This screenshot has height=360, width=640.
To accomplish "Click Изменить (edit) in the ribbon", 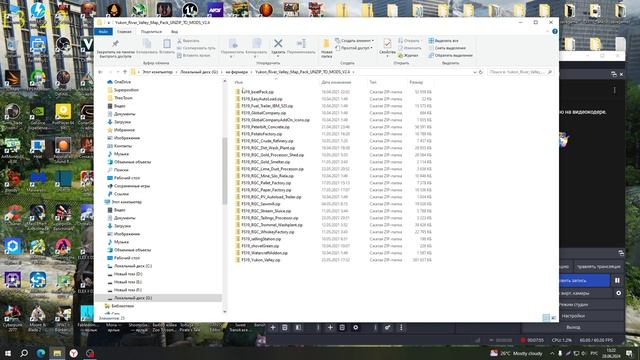I will (409, 48).
